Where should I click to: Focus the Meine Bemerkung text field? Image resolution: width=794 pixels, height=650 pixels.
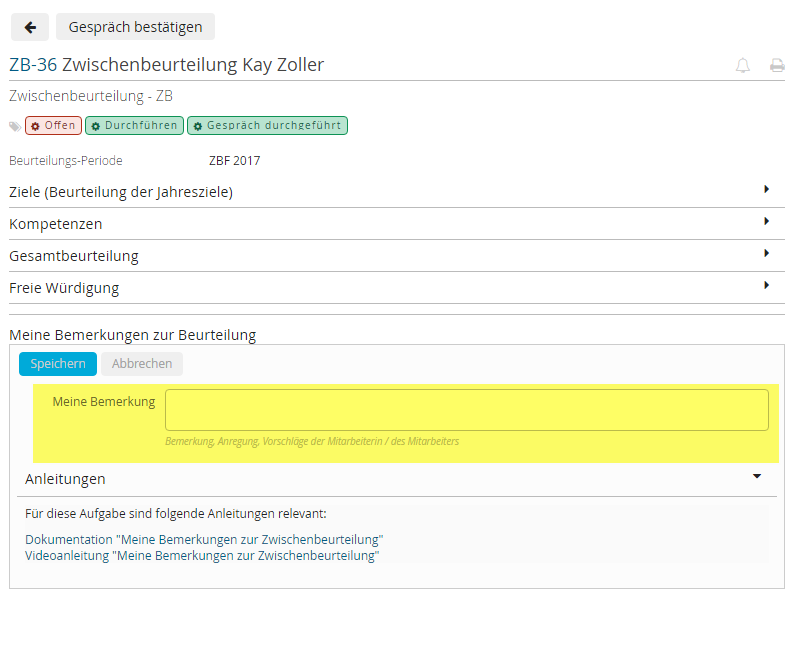[466, 410]
